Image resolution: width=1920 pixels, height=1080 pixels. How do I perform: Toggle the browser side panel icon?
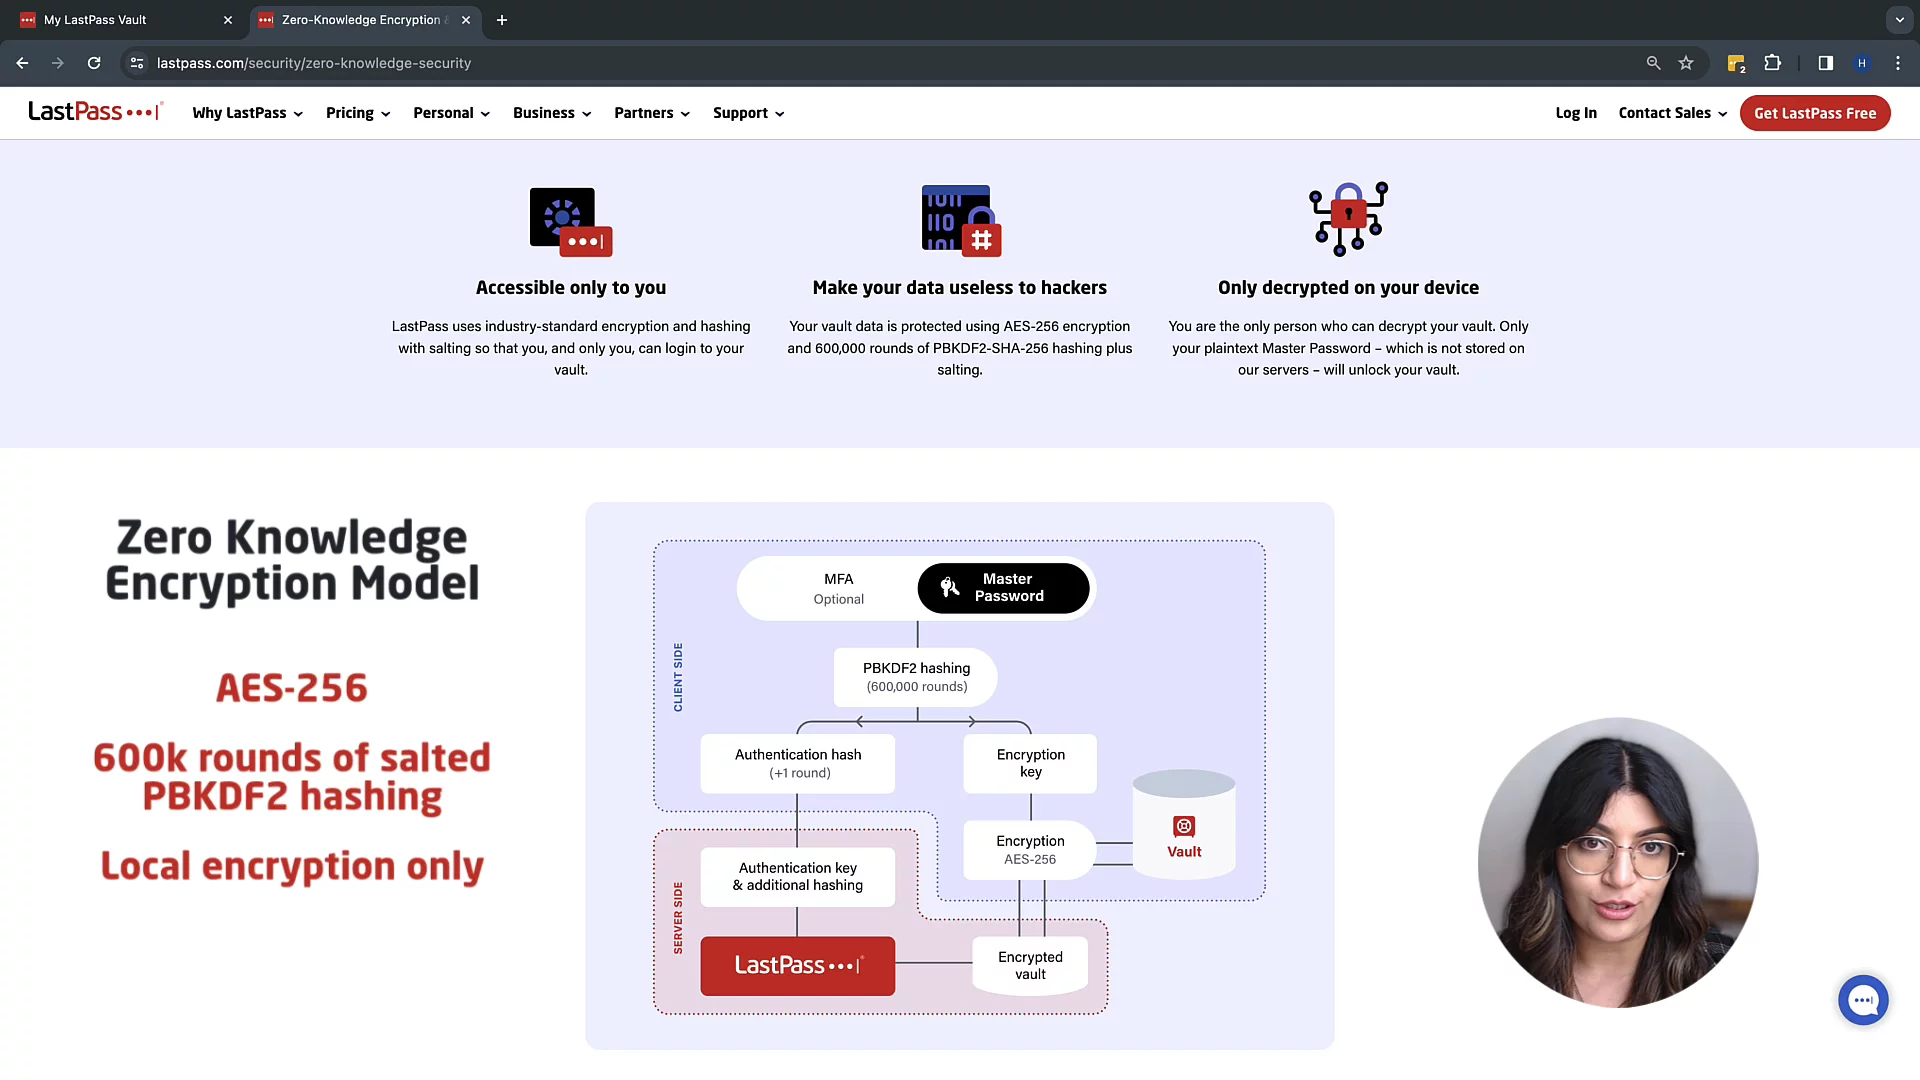(x=1825, y=63)
